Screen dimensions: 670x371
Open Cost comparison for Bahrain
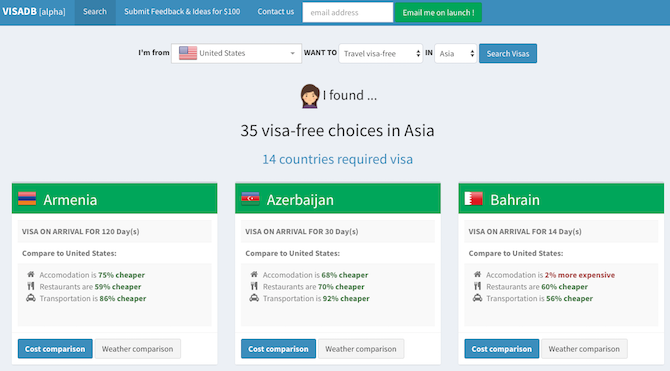coord(501,349)
